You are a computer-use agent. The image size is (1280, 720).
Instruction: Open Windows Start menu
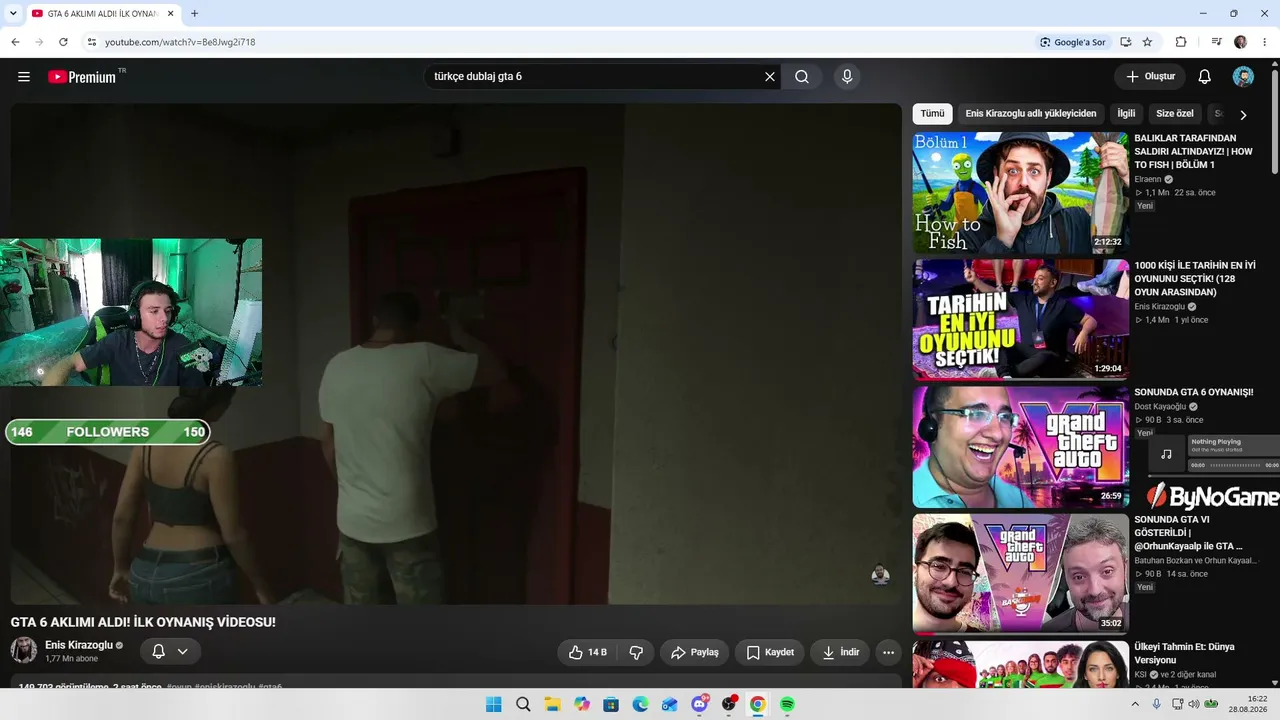click(x=494, y=704)
